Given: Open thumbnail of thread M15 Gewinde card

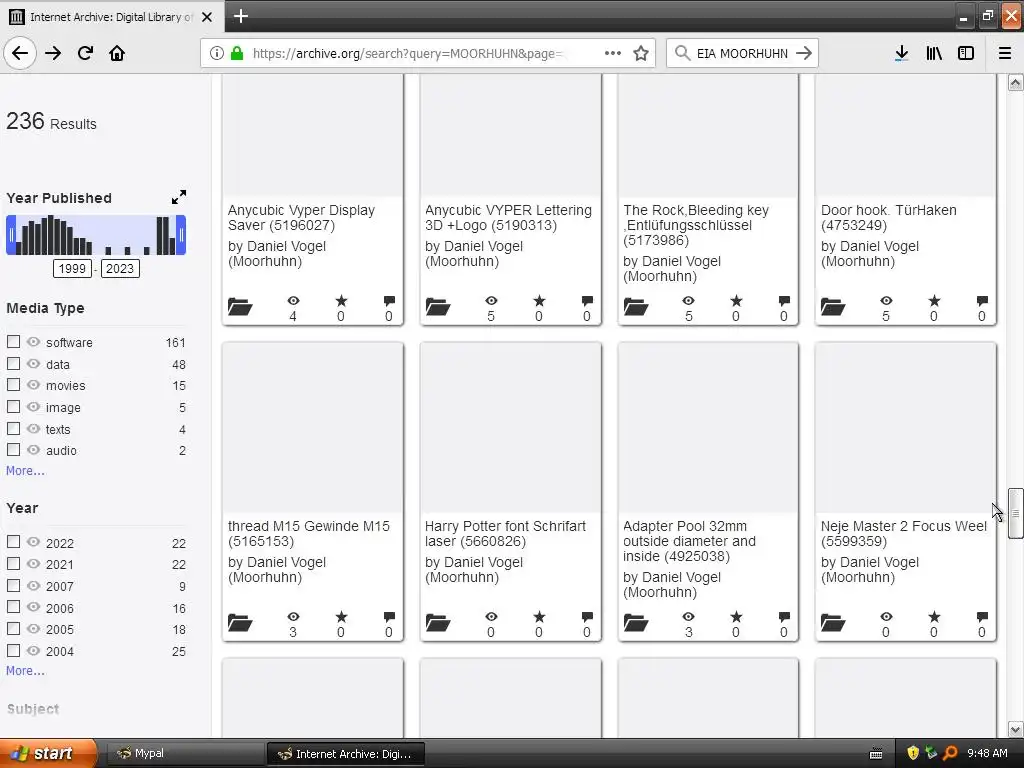Looking at the screenshot, I should (313, 428).
